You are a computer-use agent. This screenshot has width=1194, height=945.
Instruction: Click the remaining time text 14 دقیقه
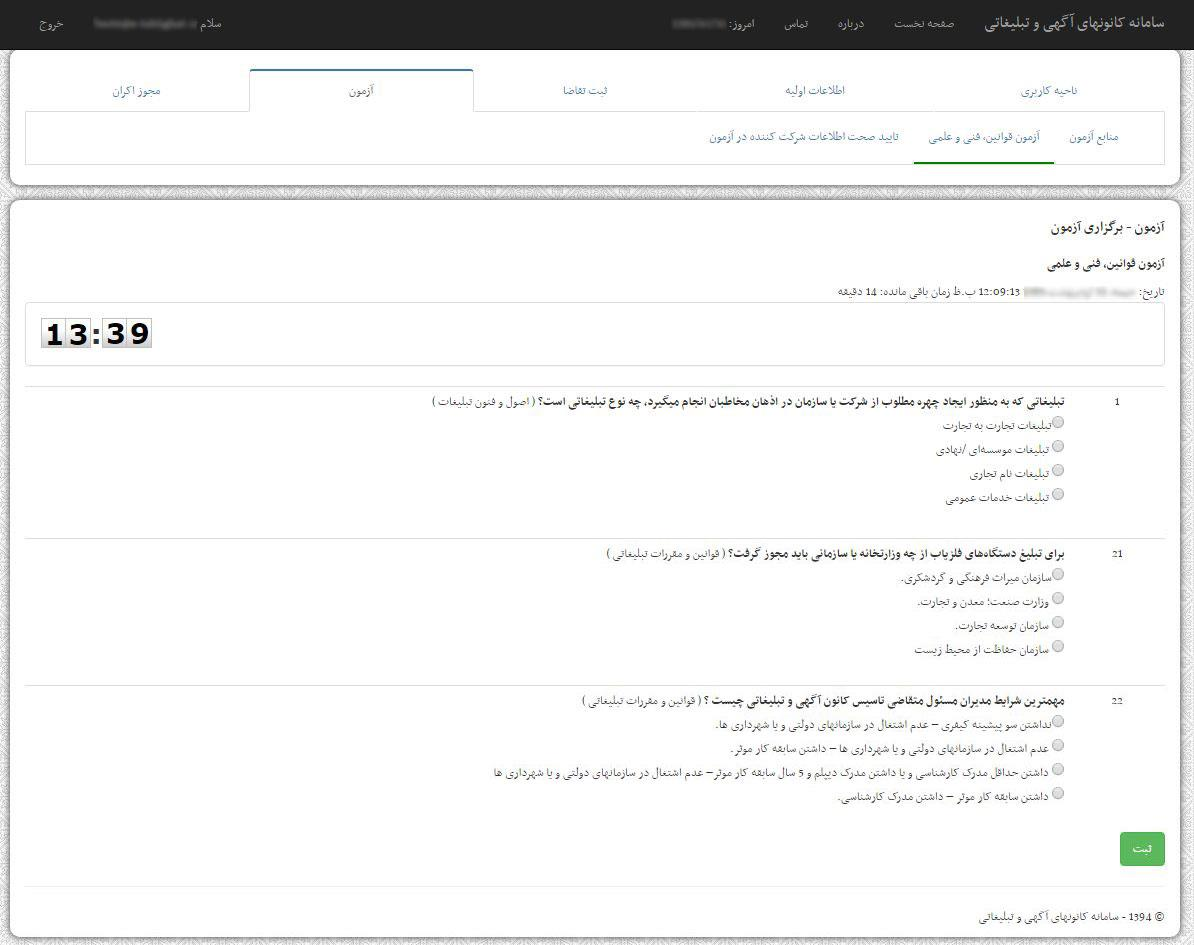click(x=857, y=292)
